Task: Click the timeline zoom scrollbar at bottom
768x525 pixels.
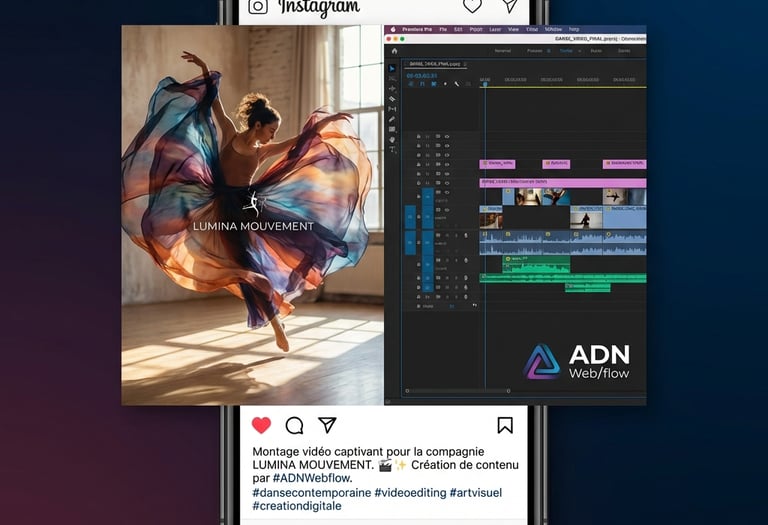Action: coord(457,391)
